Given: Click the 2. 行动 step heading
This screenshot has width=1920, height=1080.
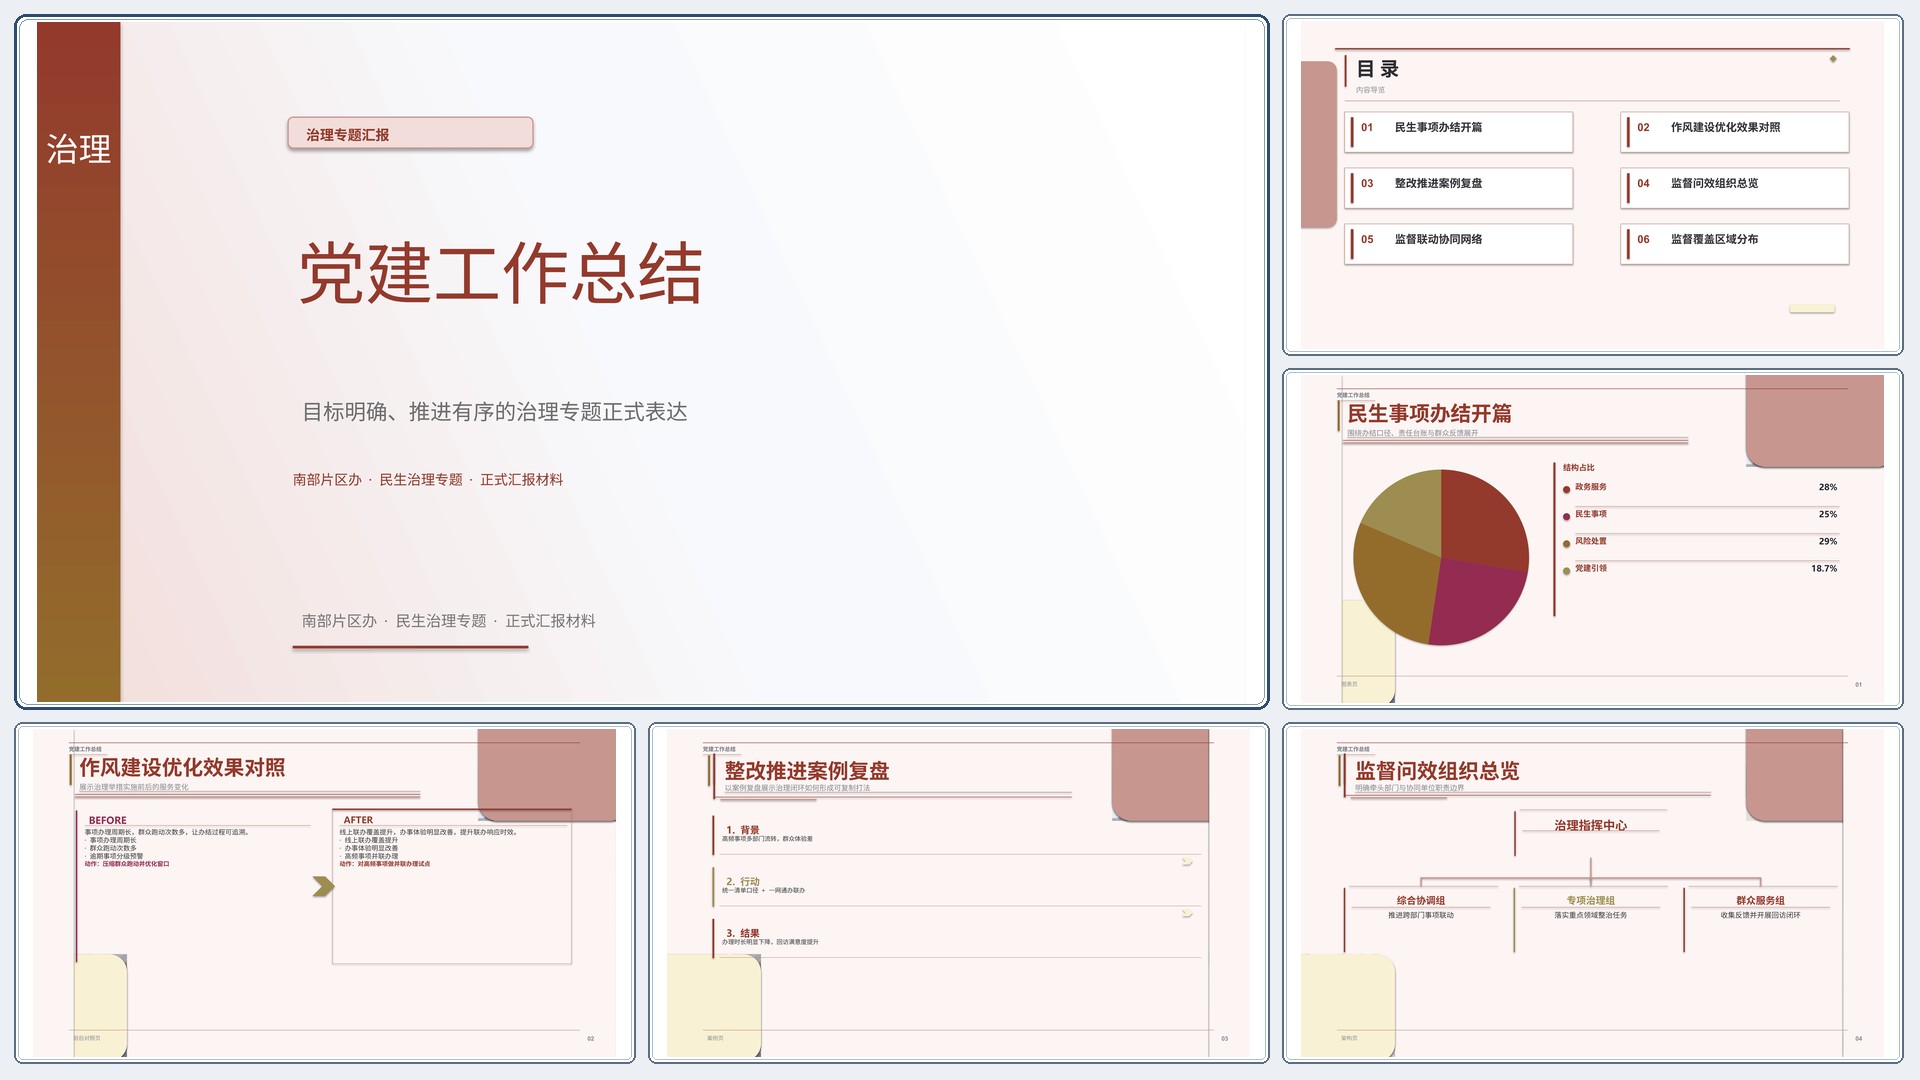Looking at the screenshot, I should click(743, 882).
